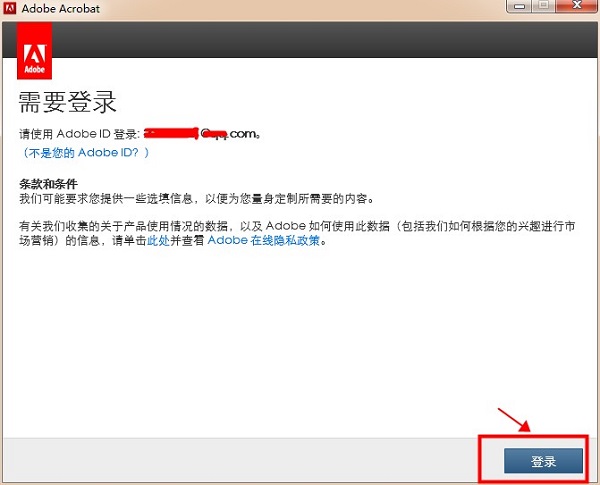Click the red Adobe logo
This screenshot has width=600, height=485.
(34, 51)
